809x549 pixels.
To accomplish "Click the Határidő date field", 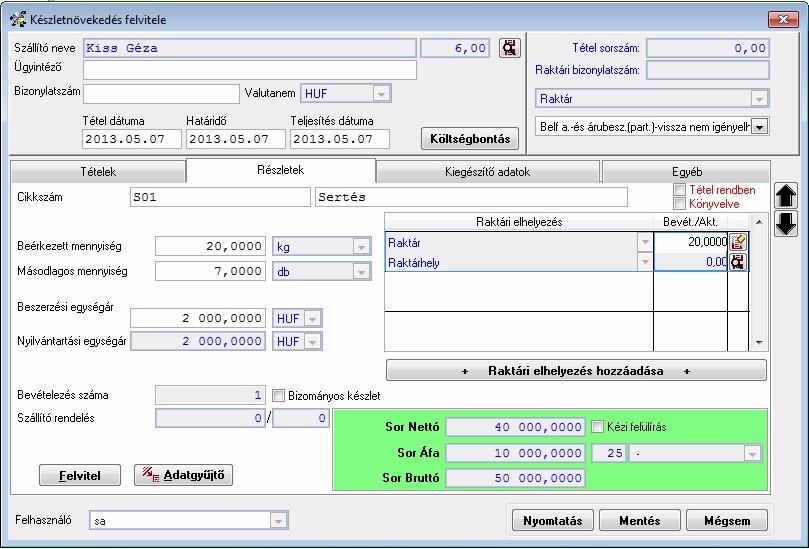I will click(x=236, y=139).
